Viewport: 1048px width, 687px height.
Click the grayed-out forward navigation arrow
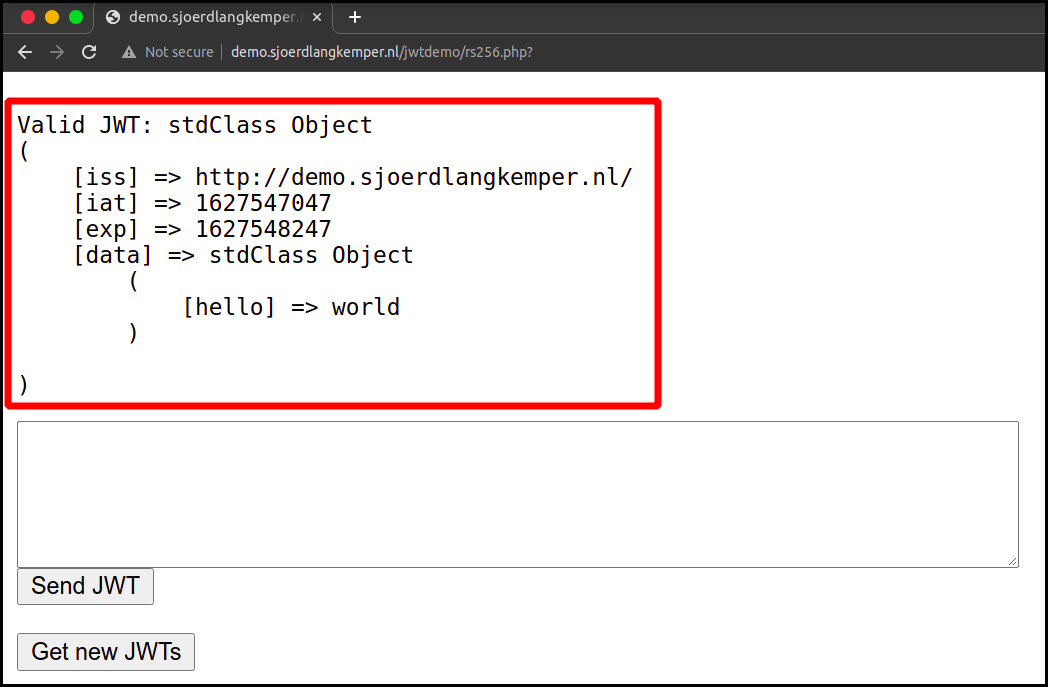pyautogui.click(x=57, y=52)
